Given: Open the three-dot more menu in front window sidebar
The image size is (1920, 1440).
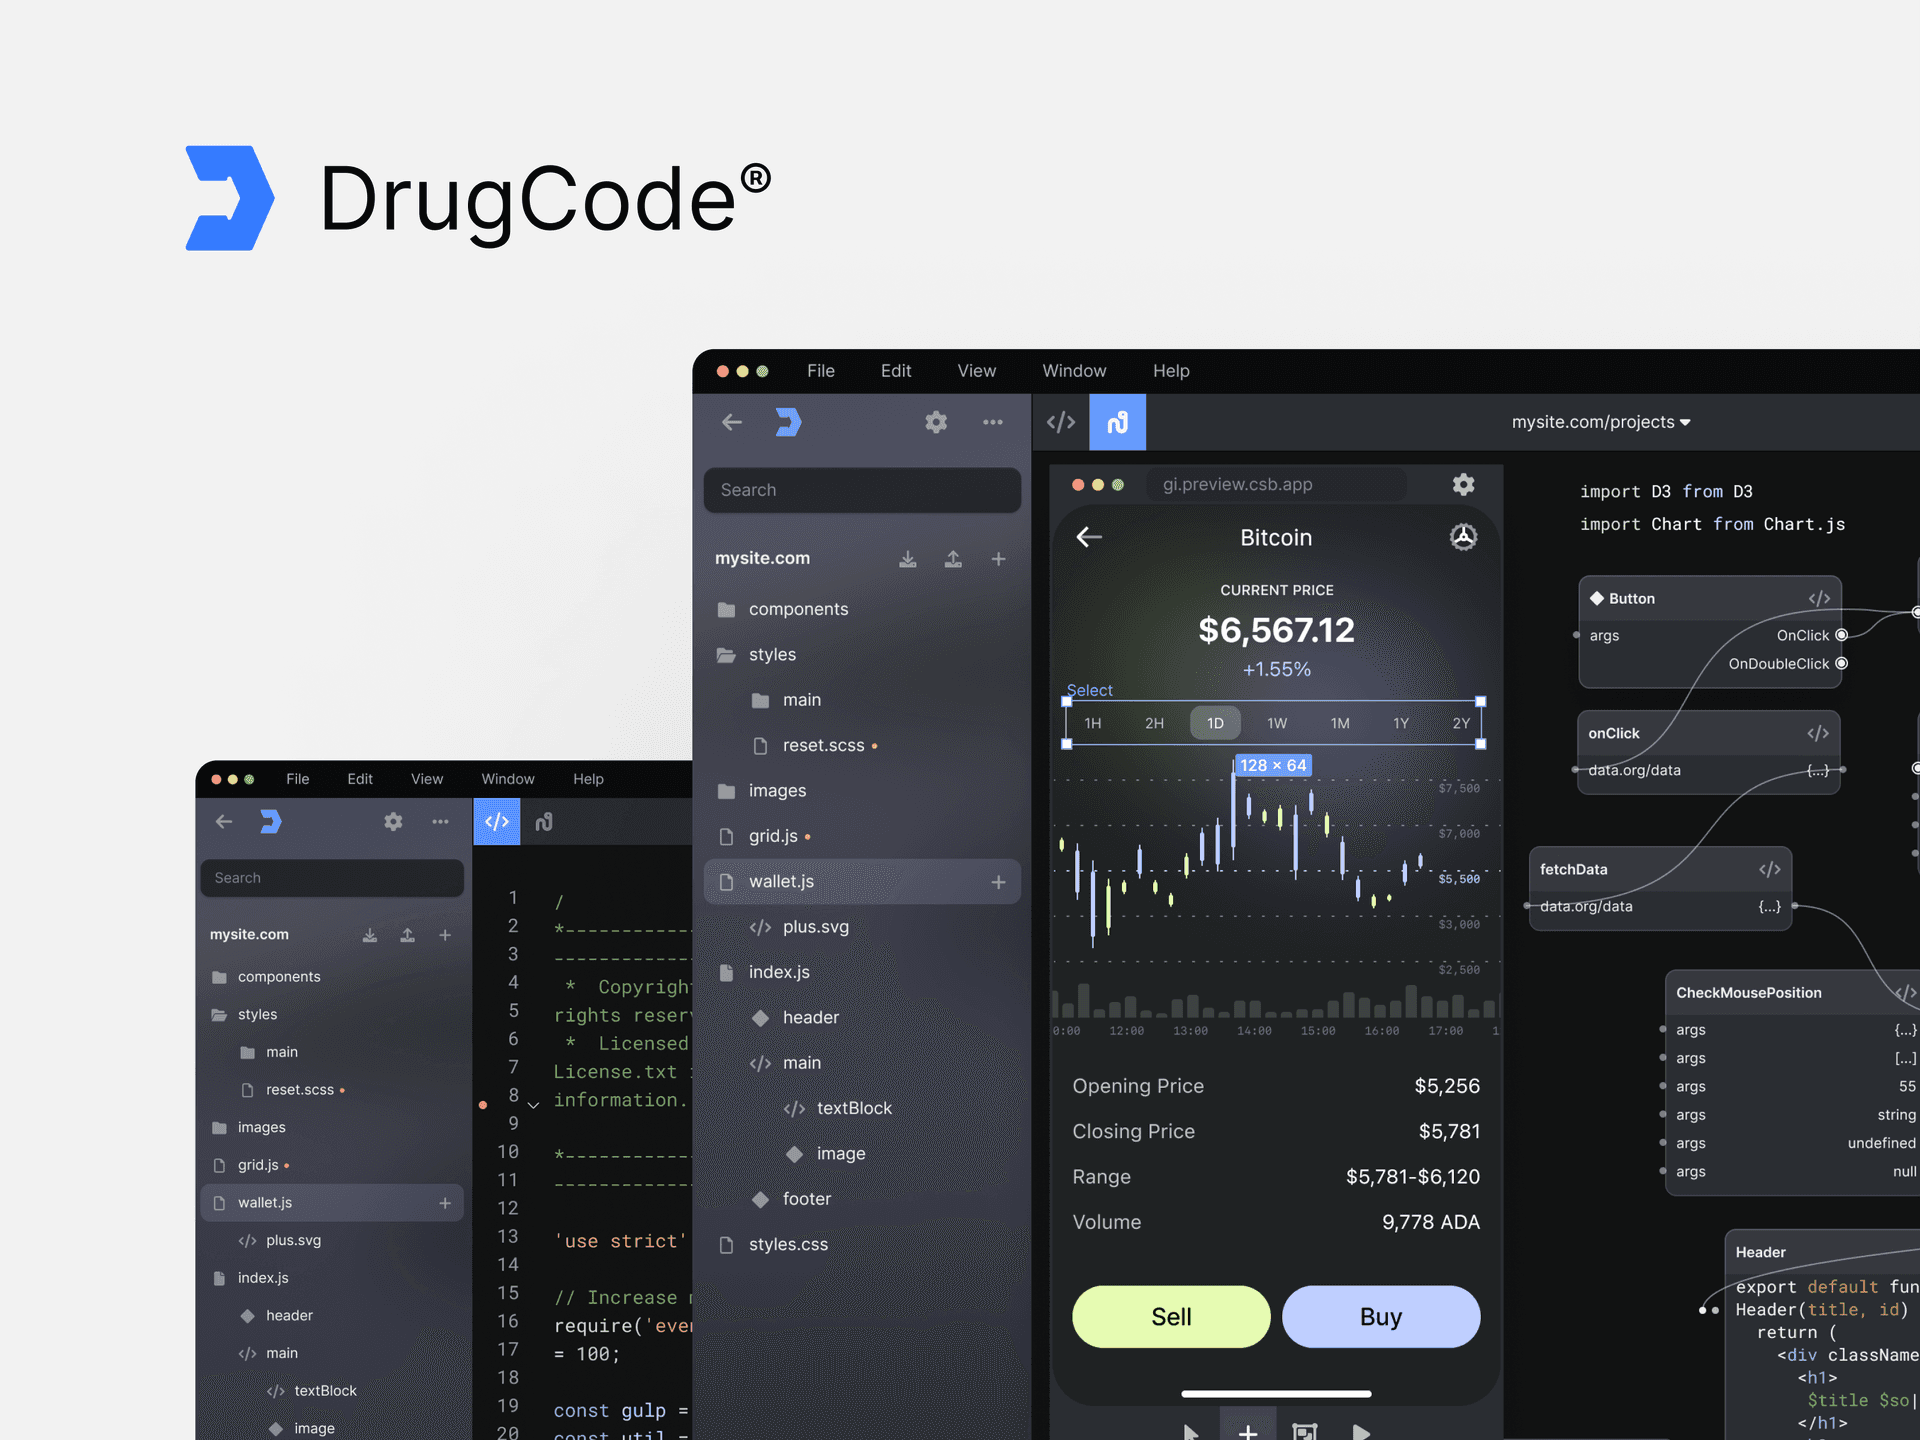Looking at the screenshot, I should click(x=993, y=422).
